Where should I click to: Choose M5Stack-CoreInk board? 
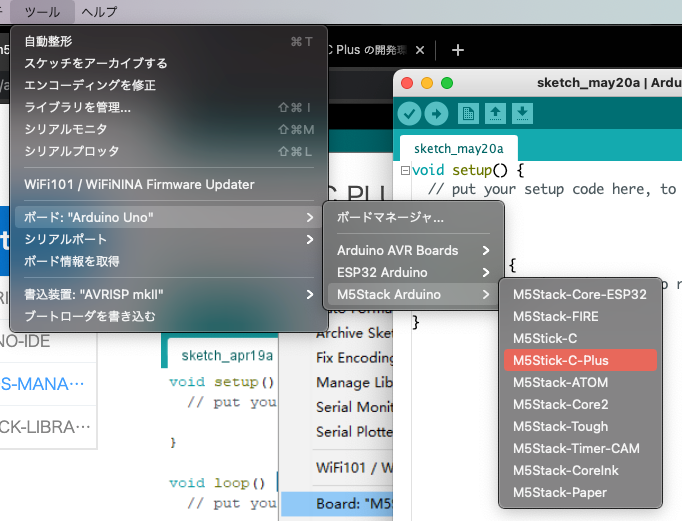pos(580,470)
